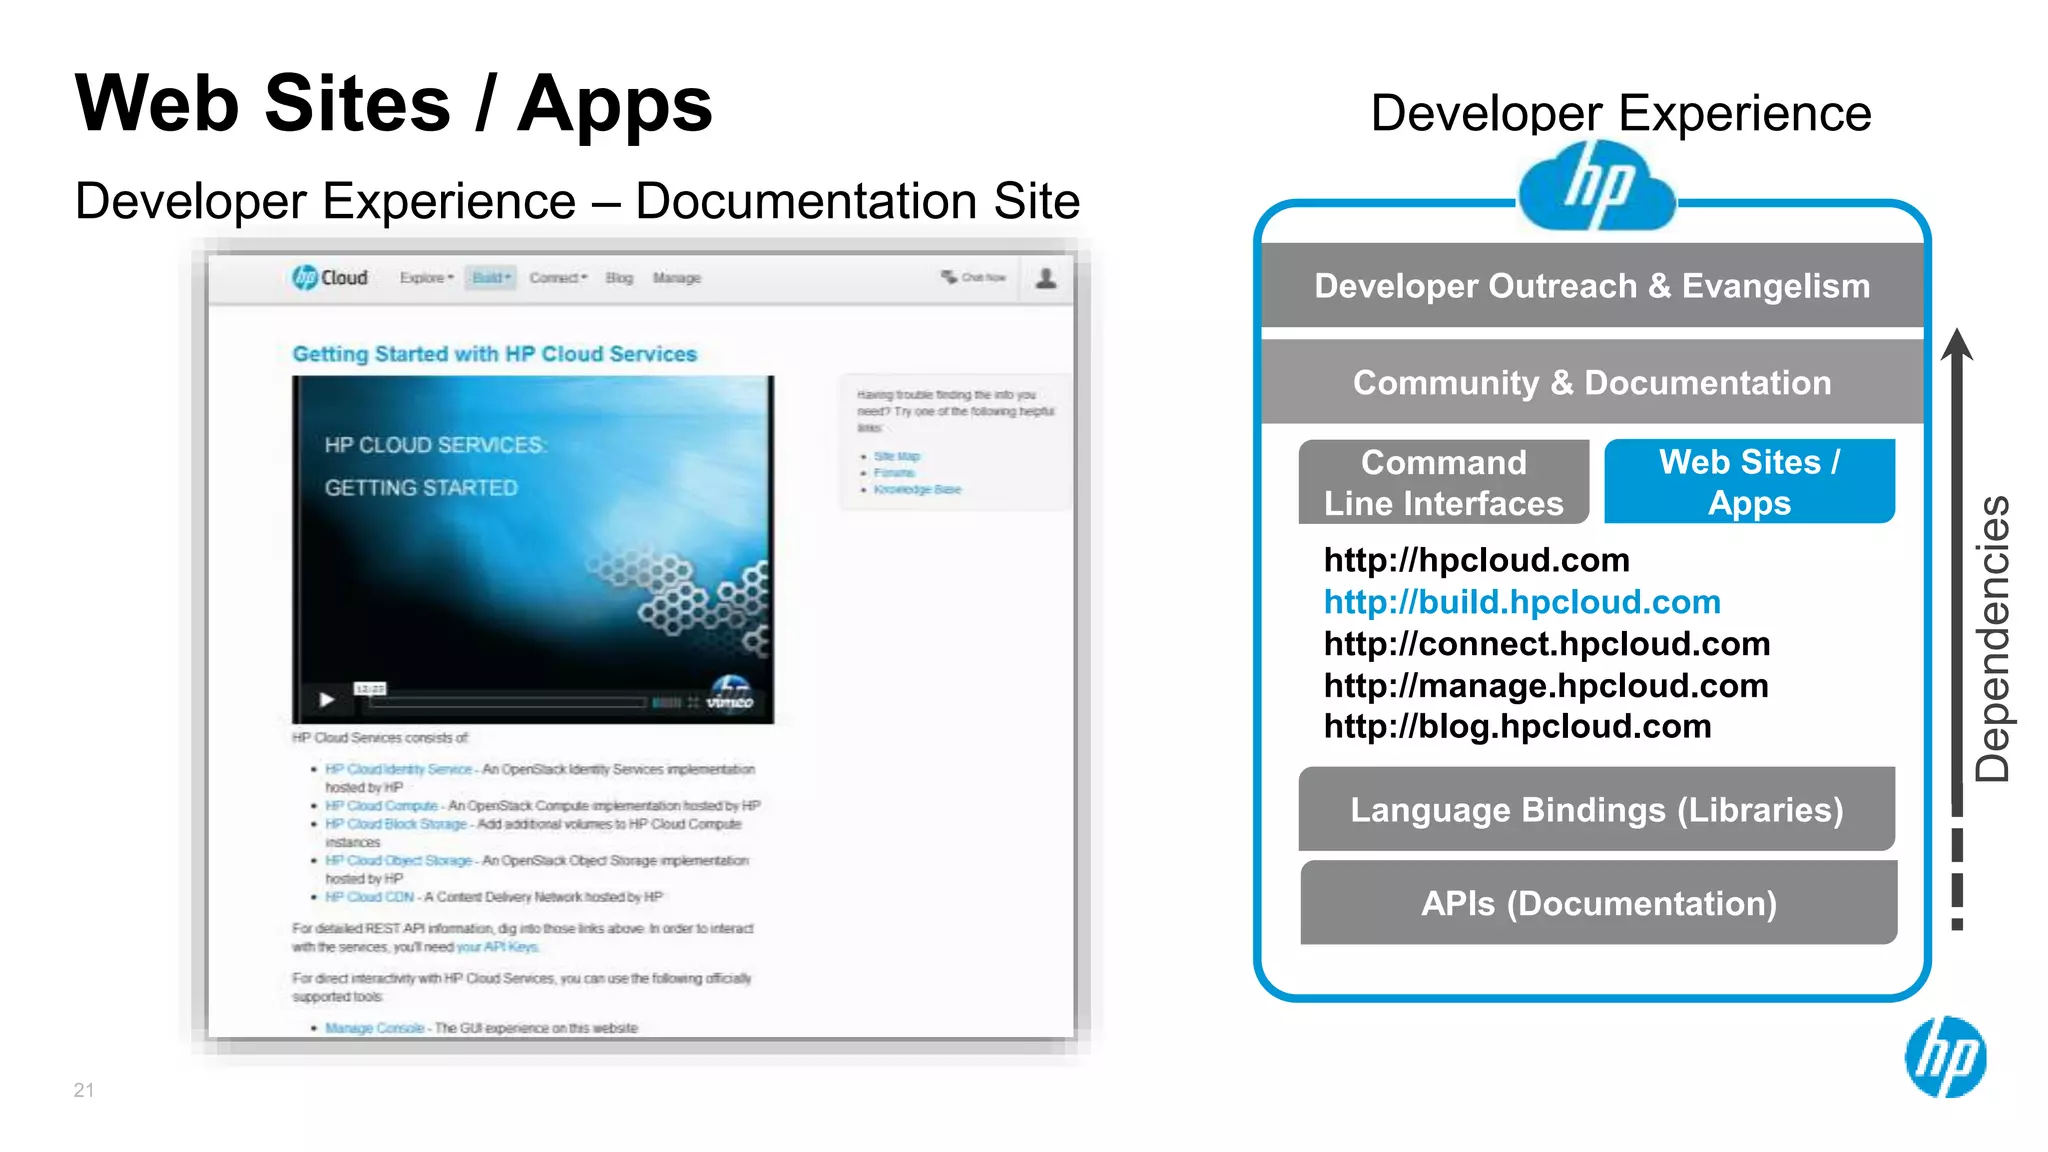Select APIs (Documentation) bar

pyautogui.click(x=1599, y=903)
